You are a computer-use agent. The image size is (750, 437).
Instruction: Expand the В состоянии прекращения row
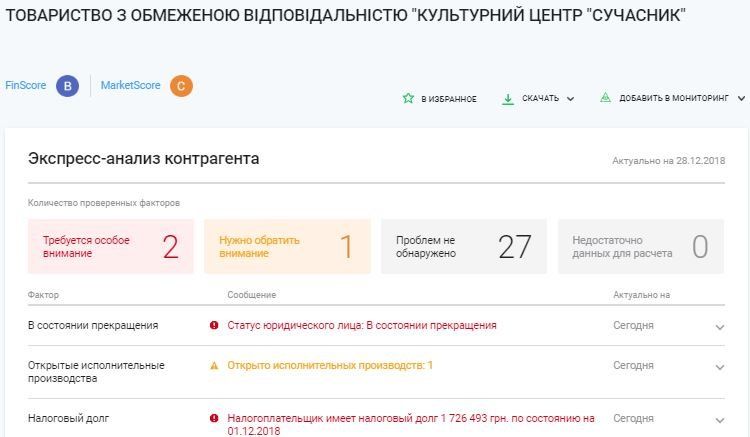719,327
